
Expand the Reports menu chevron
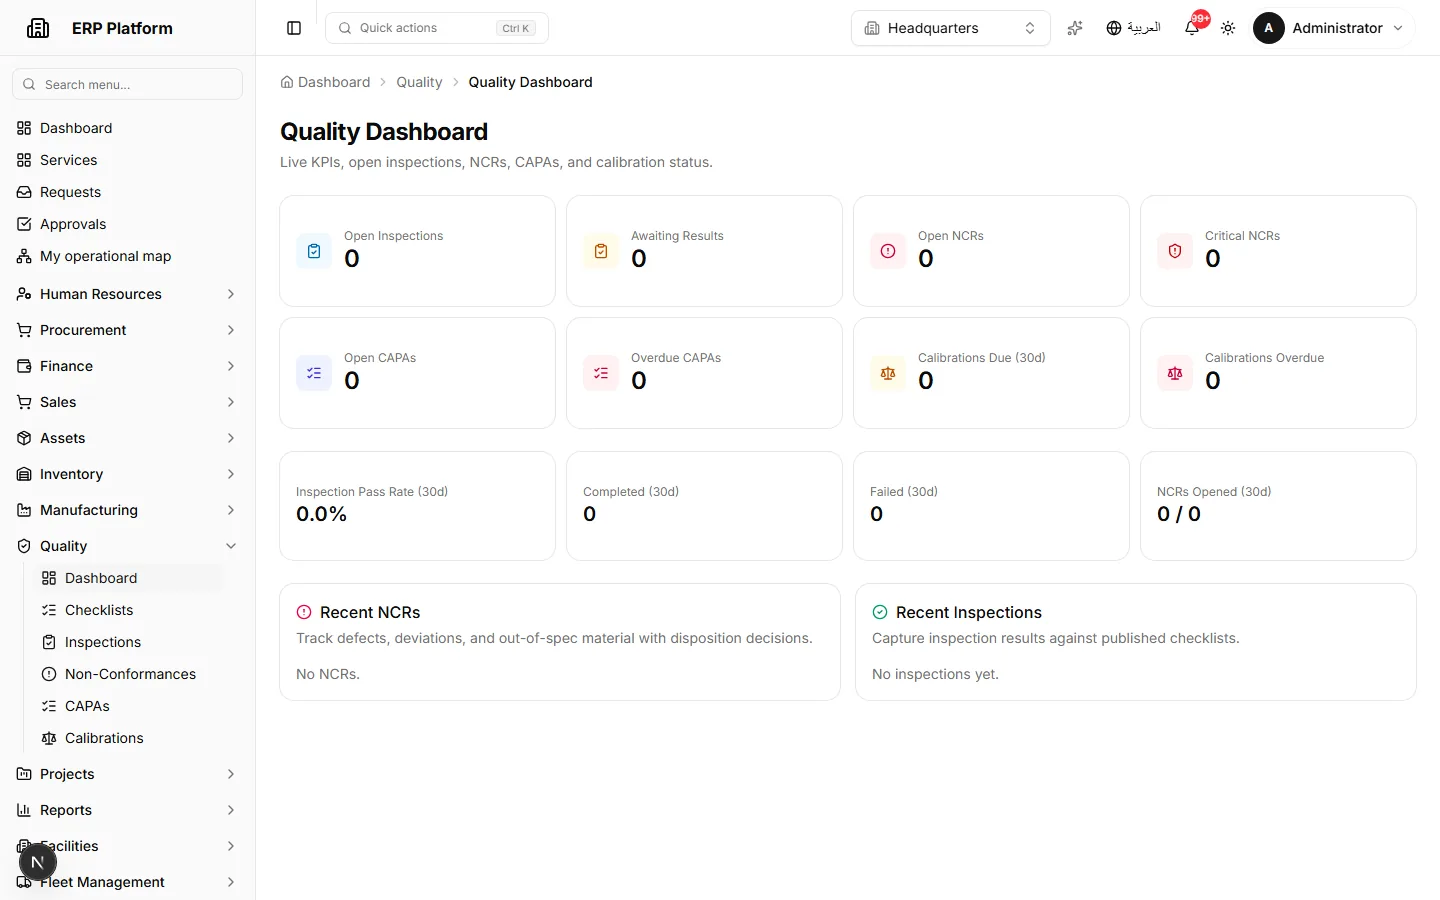(231, 810)
